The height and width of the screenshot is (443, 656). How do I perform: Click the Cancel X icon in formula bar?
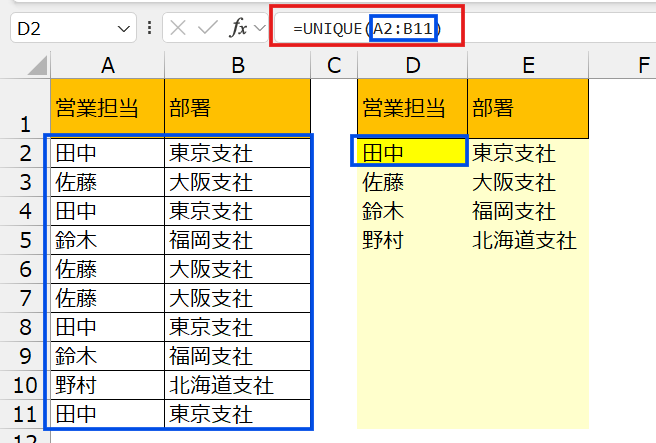coord(179,28)
